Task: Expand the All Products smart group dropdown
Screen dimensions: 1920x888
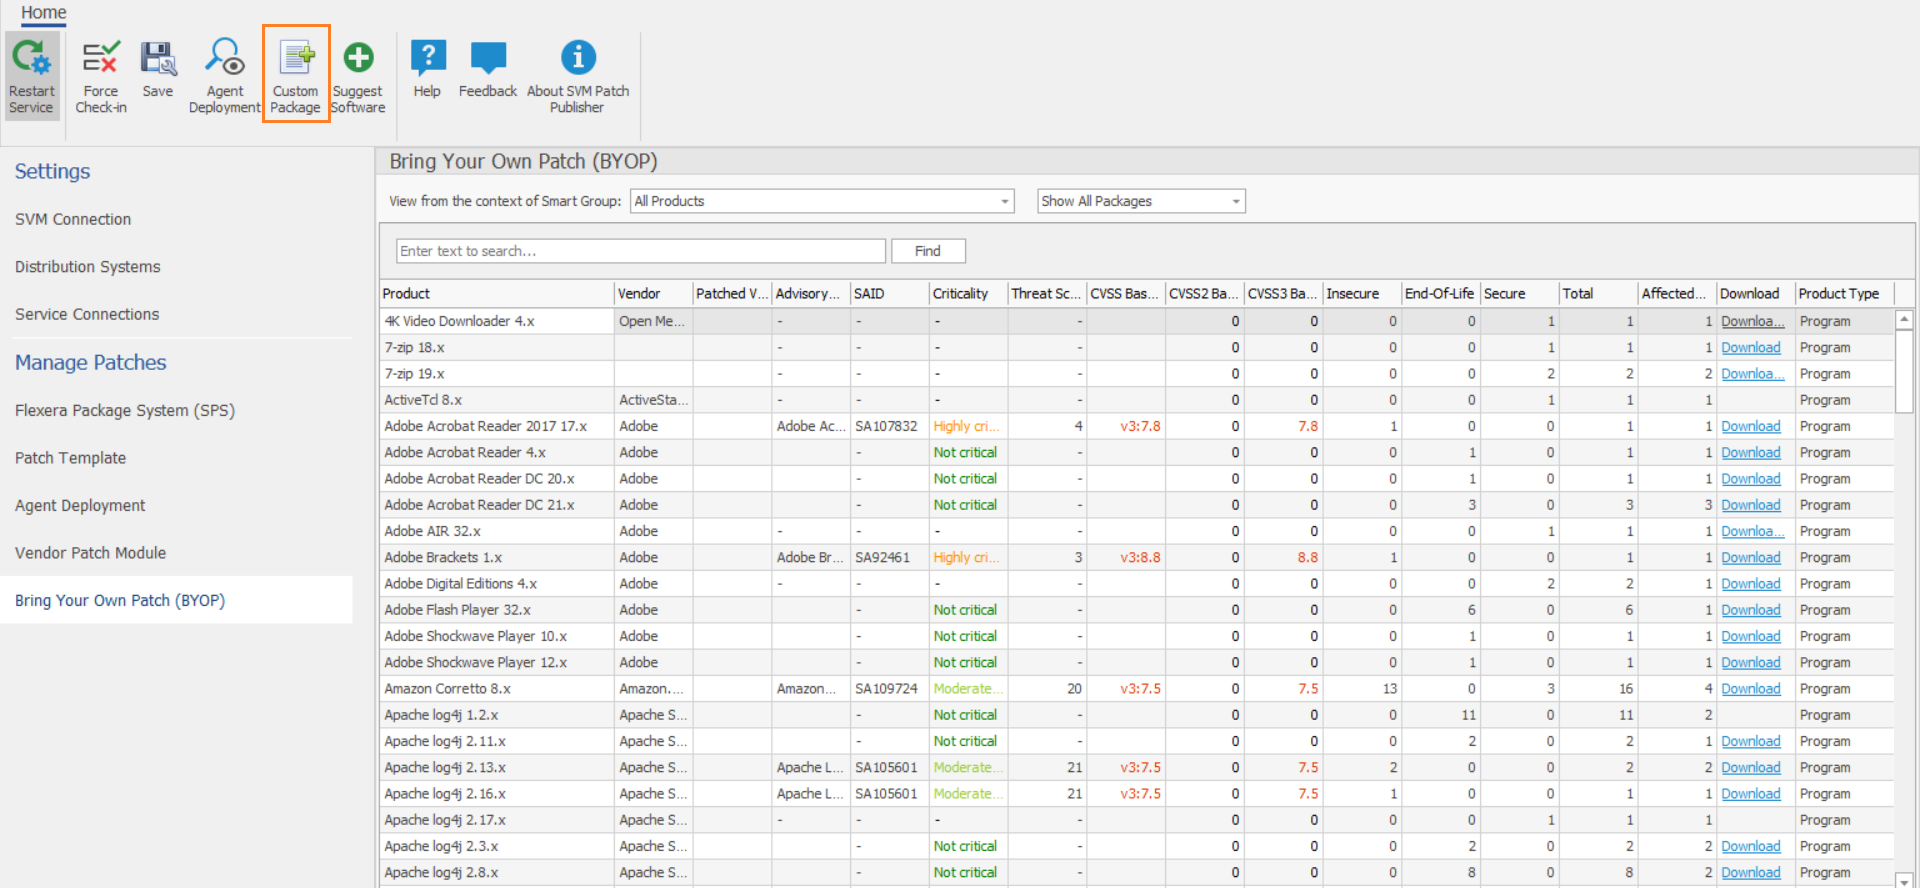Action: (x=1004, y=201)
